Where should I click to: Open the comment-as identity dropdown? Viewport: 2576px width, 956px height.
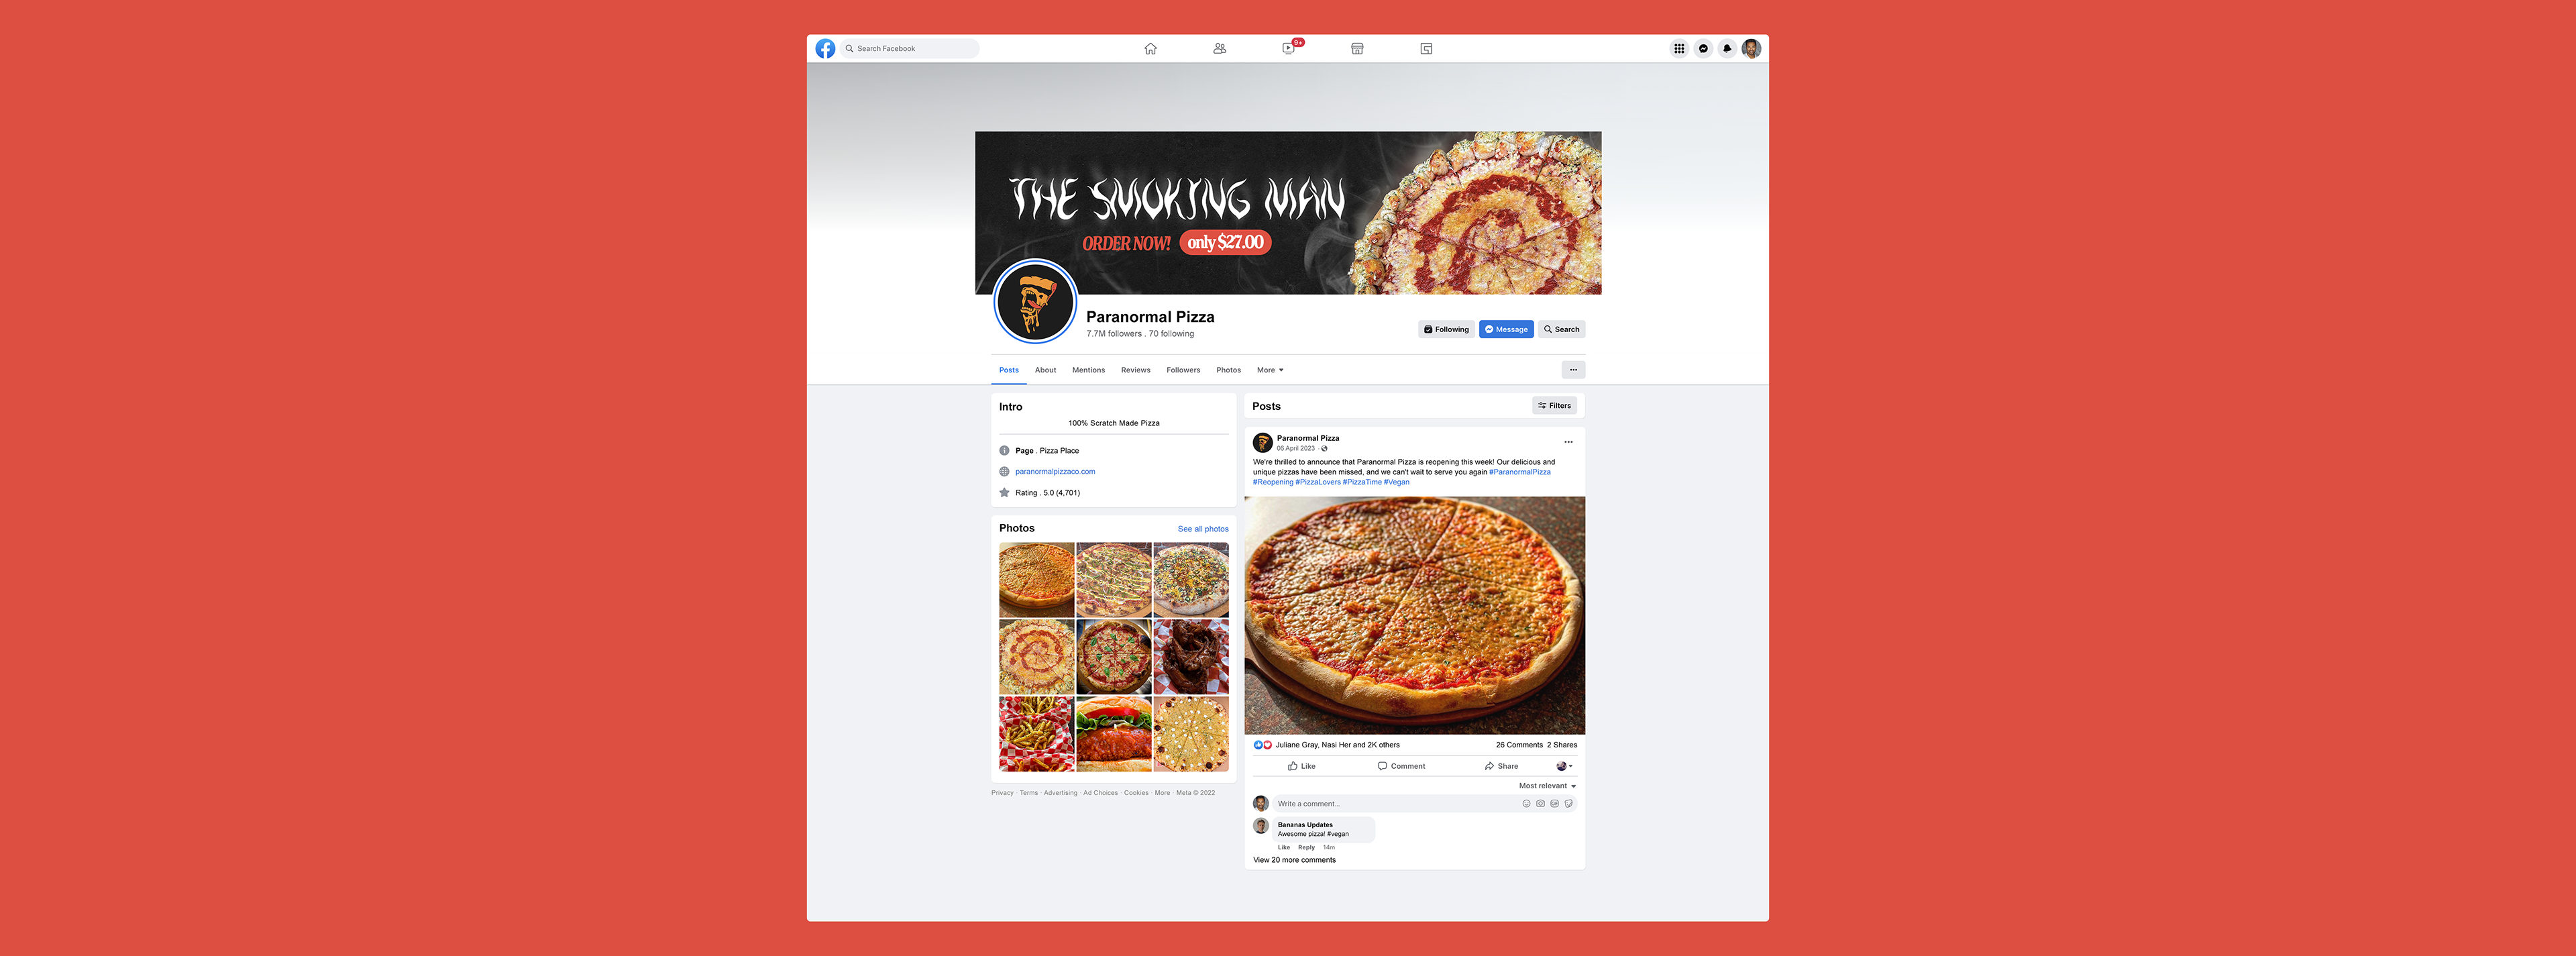[1564, 766]
